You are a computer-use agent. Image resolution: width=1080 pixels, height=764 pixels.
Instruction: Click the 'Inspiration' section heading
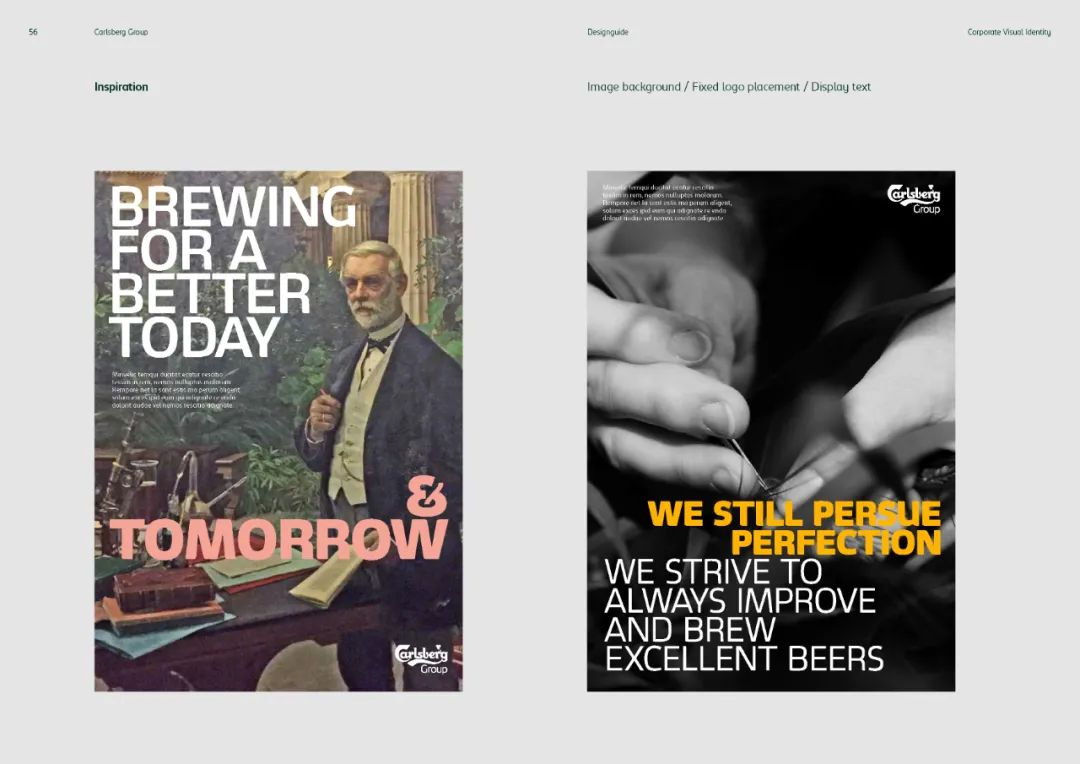tap(121, 87)
